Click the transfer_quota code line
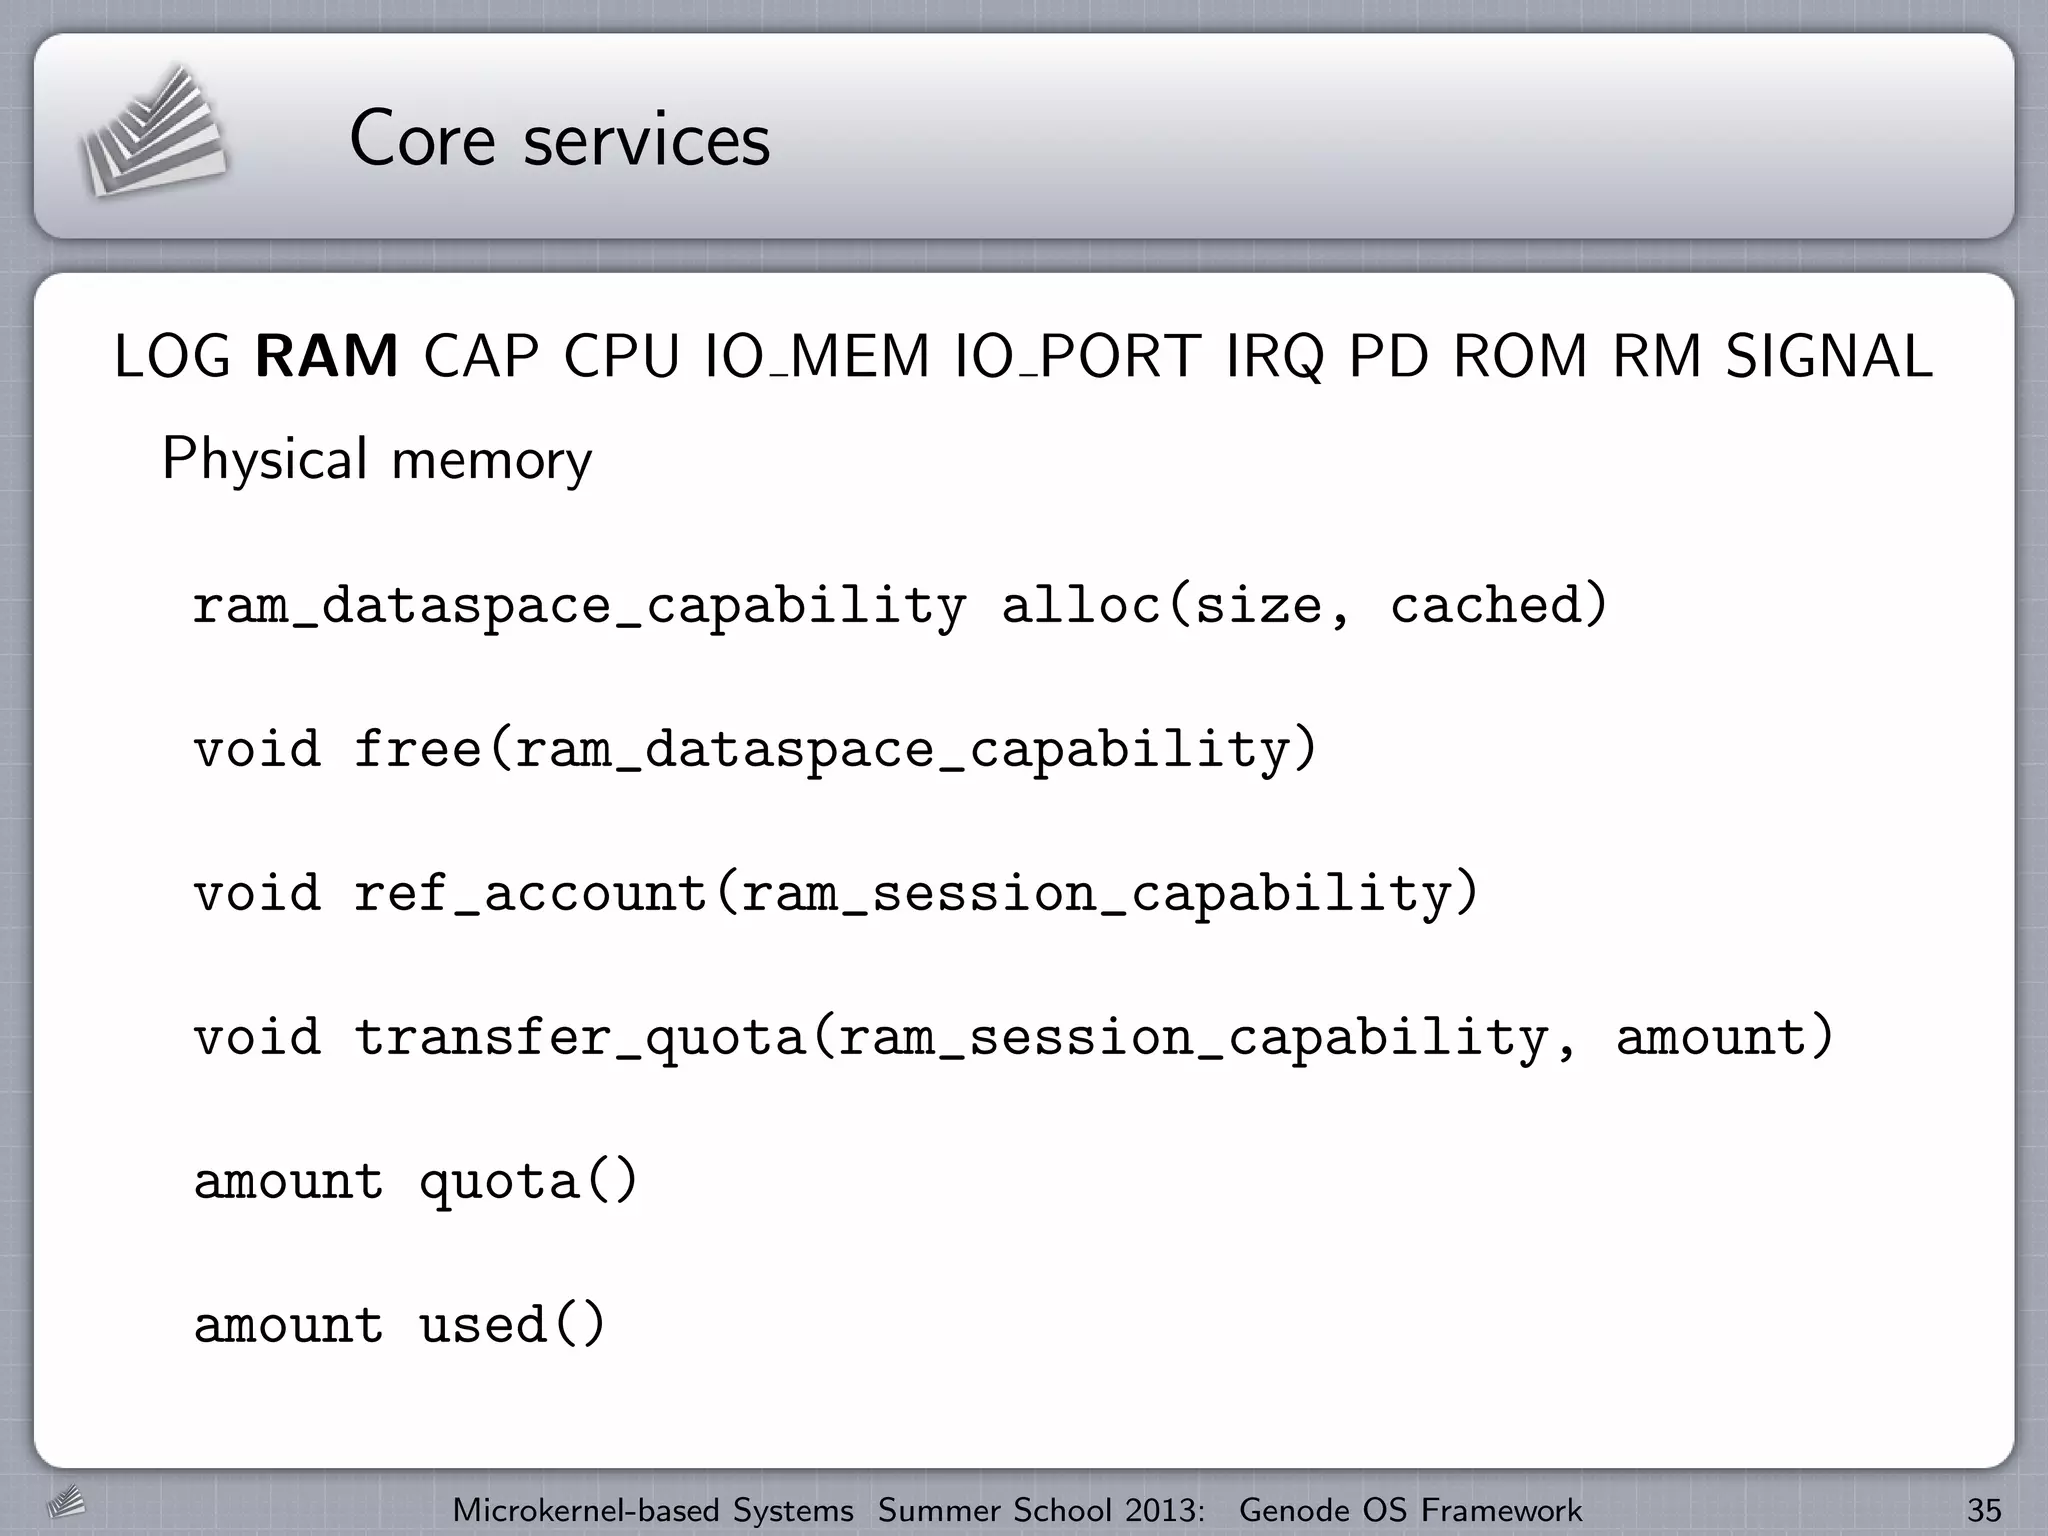The width and height of the screenshot is (2048, 1536). click(x=1013, y=1037)
